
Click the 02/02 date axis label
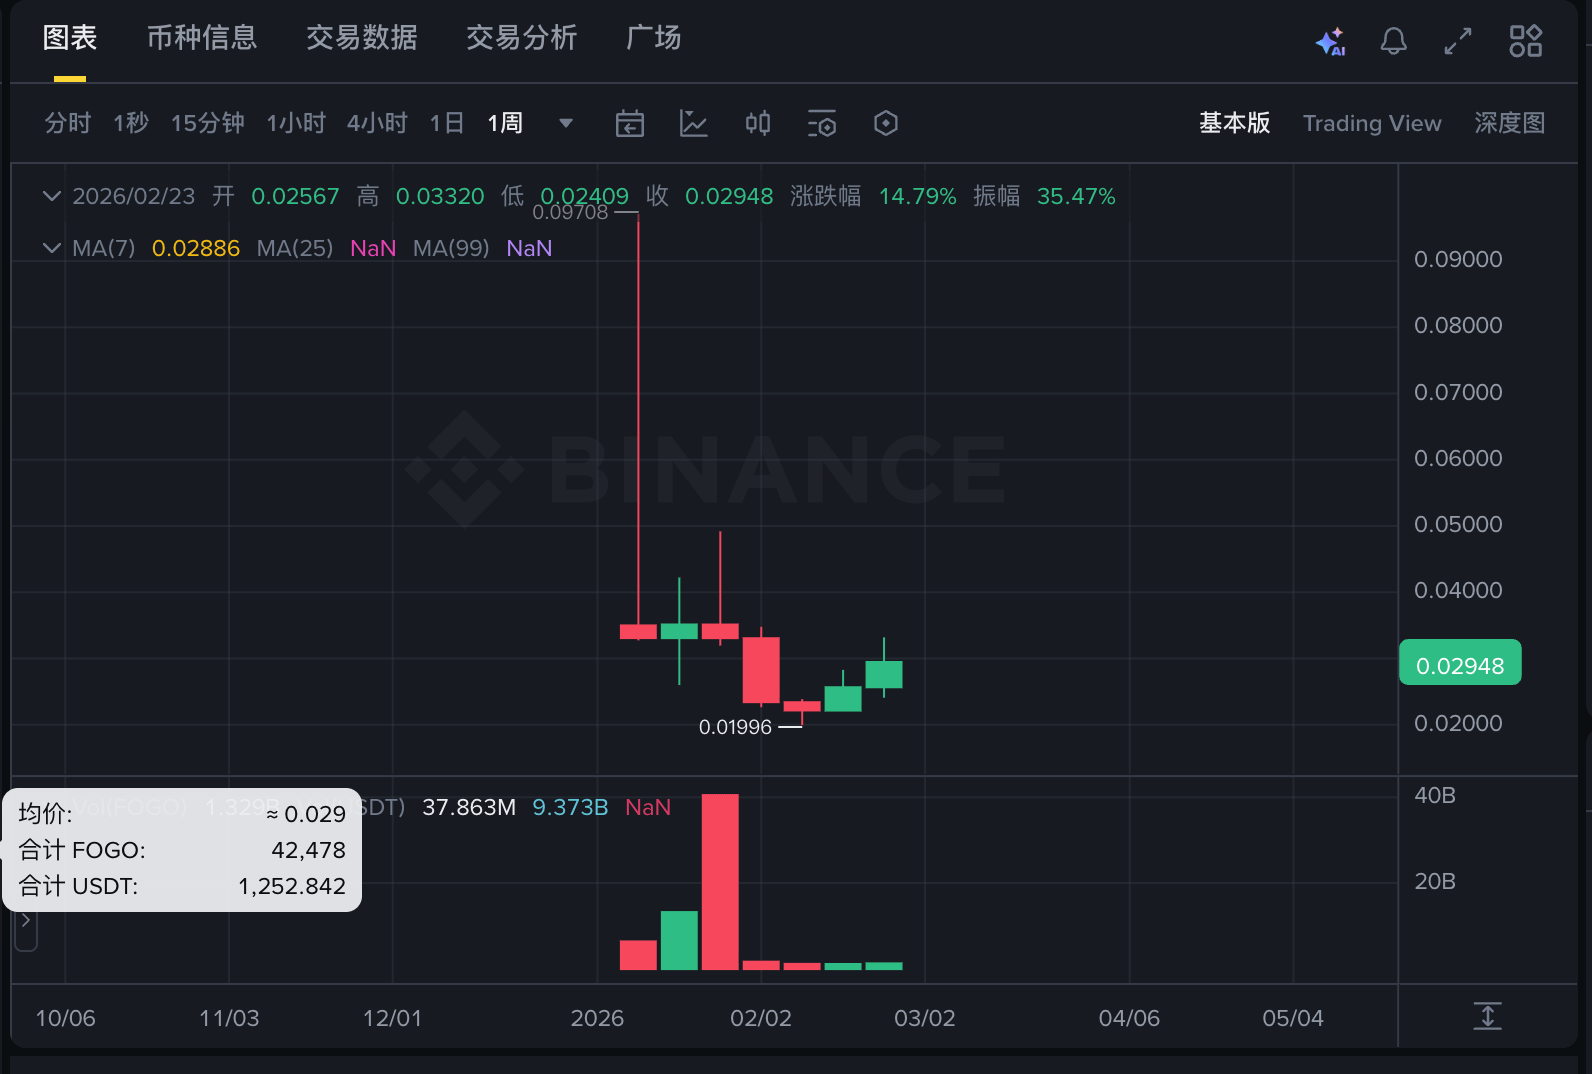761,1018
